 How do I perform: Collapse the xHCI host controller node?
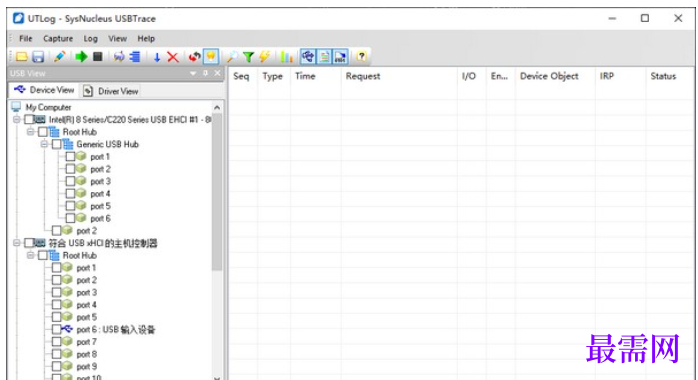click(x=17, y=243)
